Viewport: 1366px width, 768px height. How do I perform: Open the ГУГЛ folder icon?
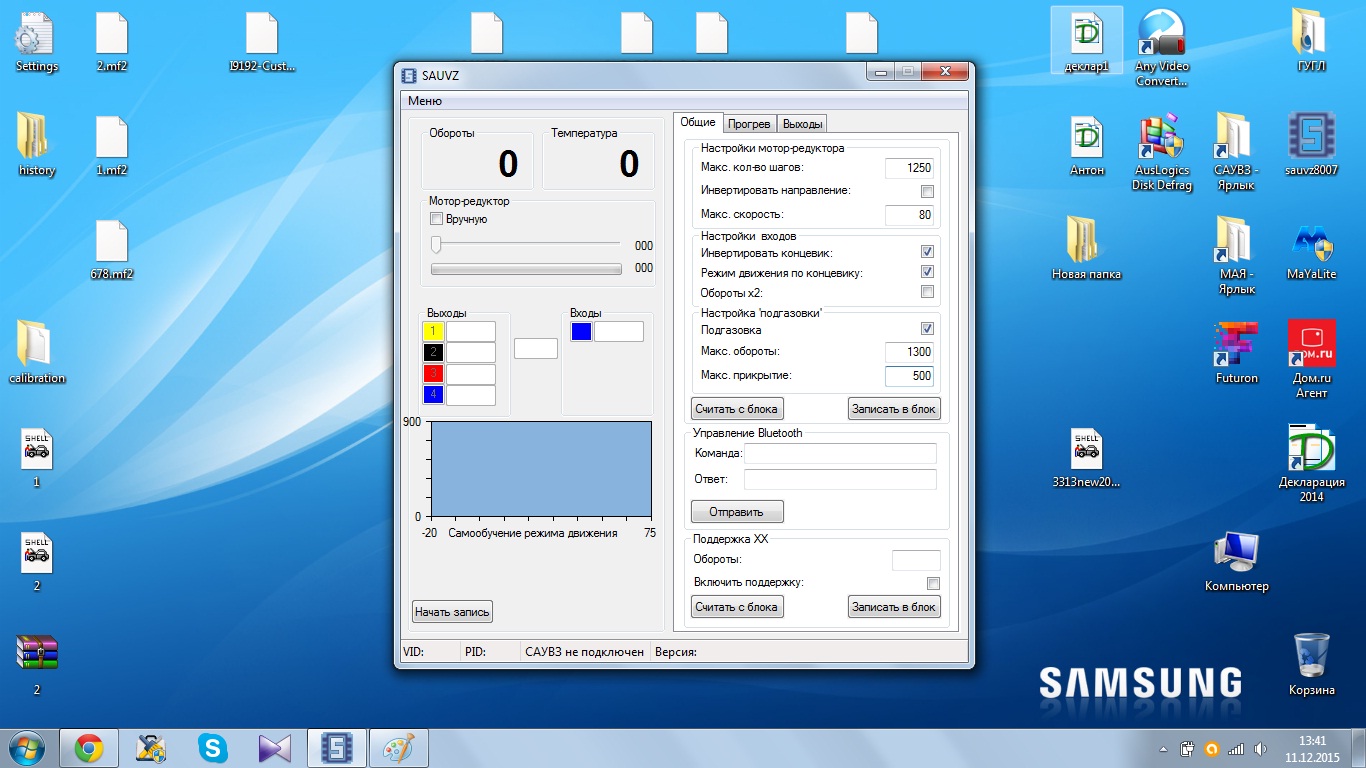click(1311, 42)
